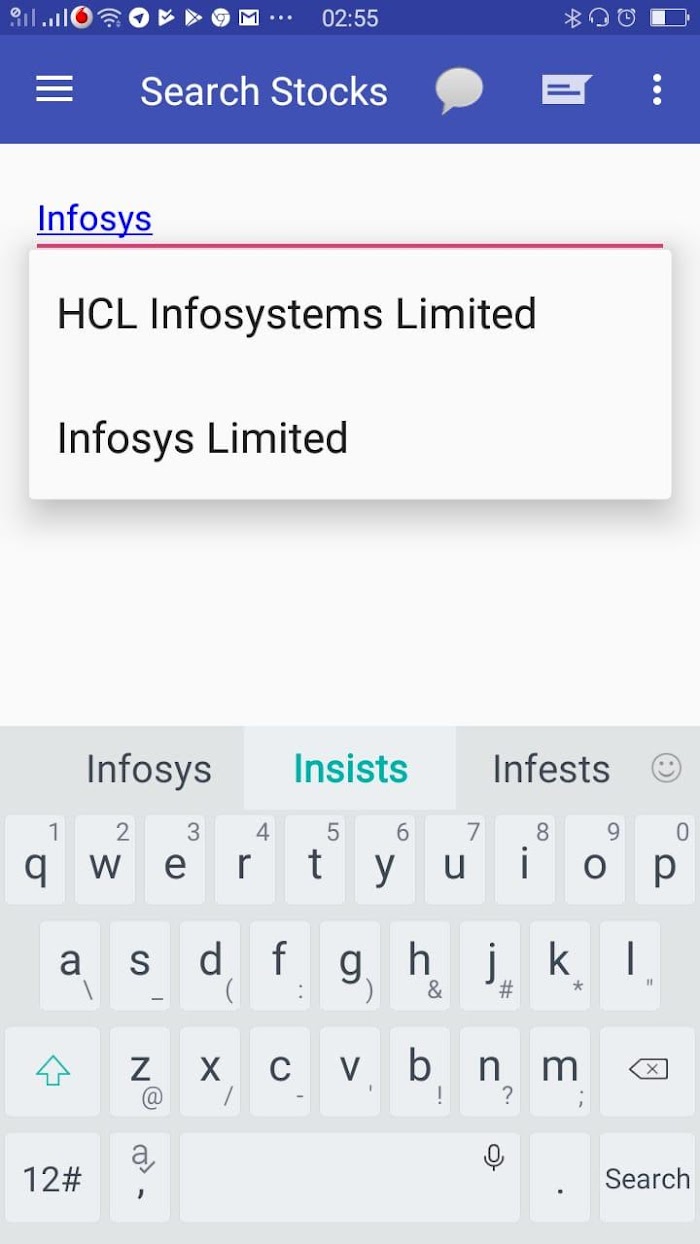Pick the Insists keyboard suggestion
Viewport: 700px width, 1244px height.
(x=350, y=769)
